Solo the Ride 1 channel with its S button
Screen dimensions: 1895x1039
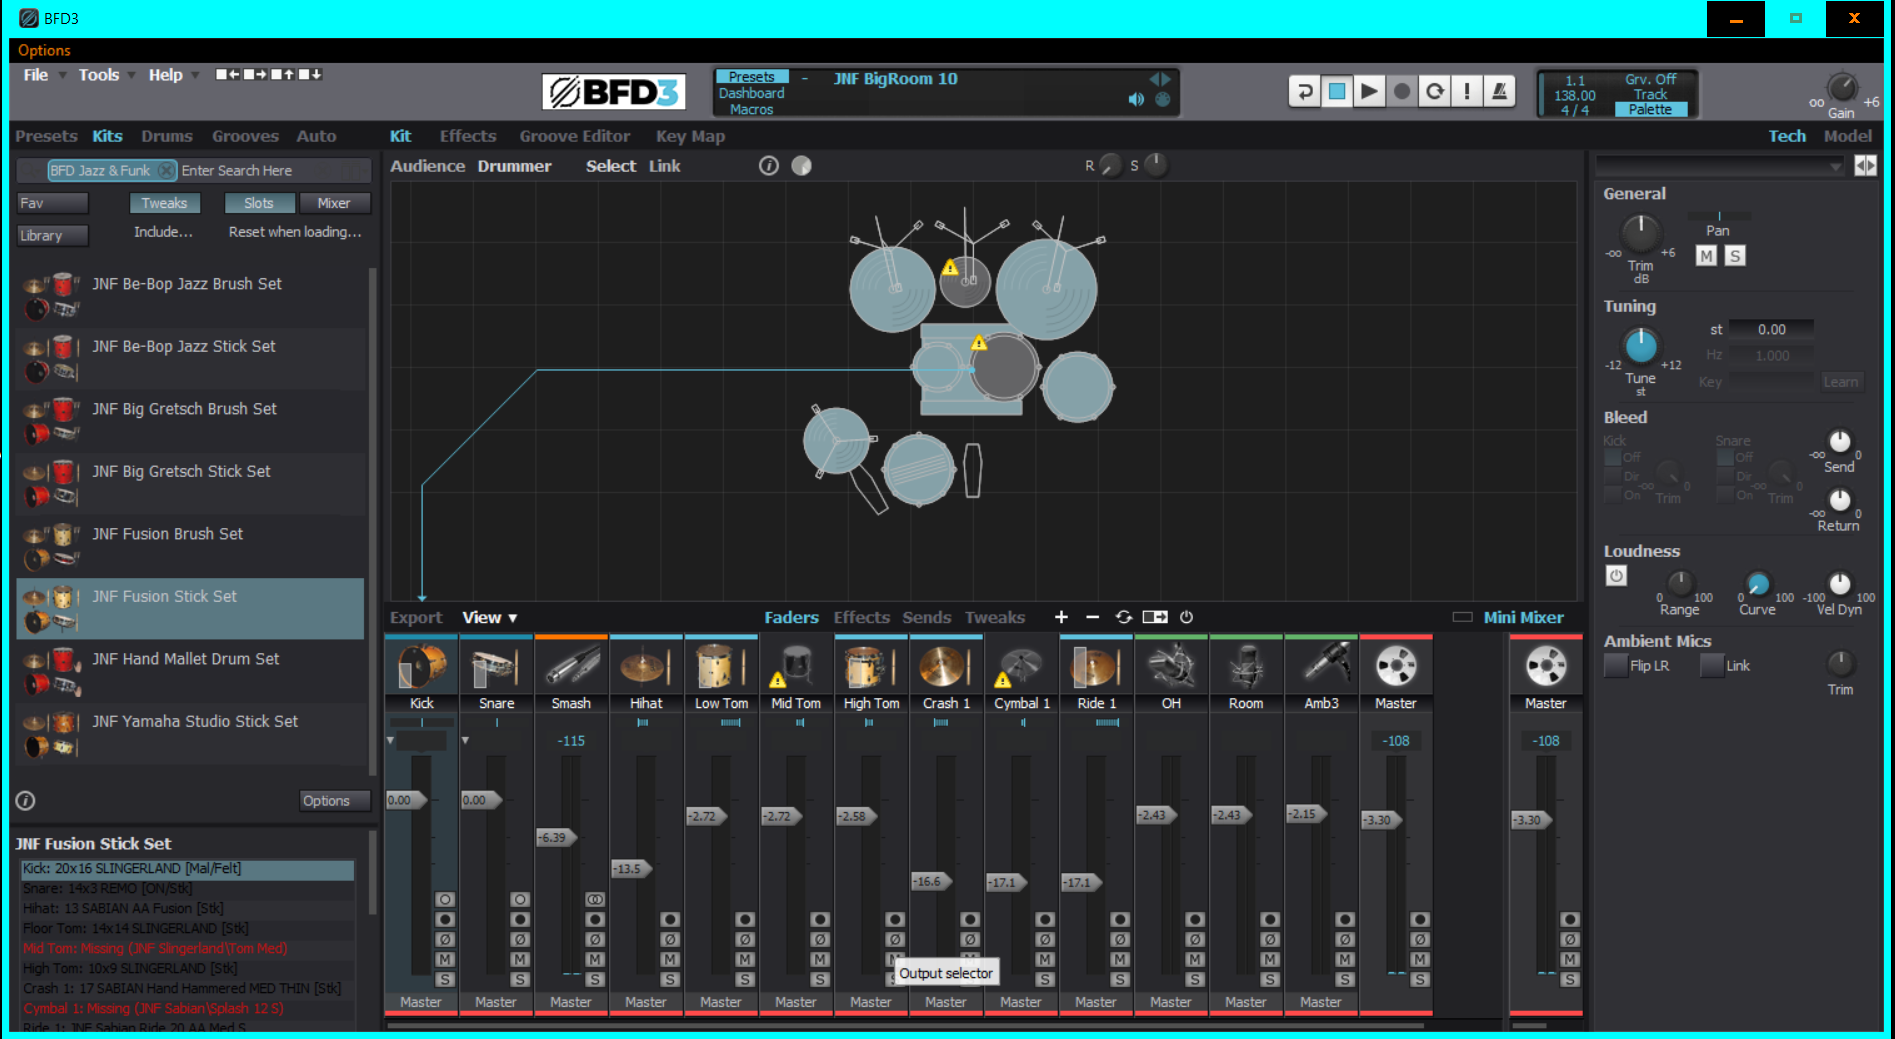[x=1120, y=980]
